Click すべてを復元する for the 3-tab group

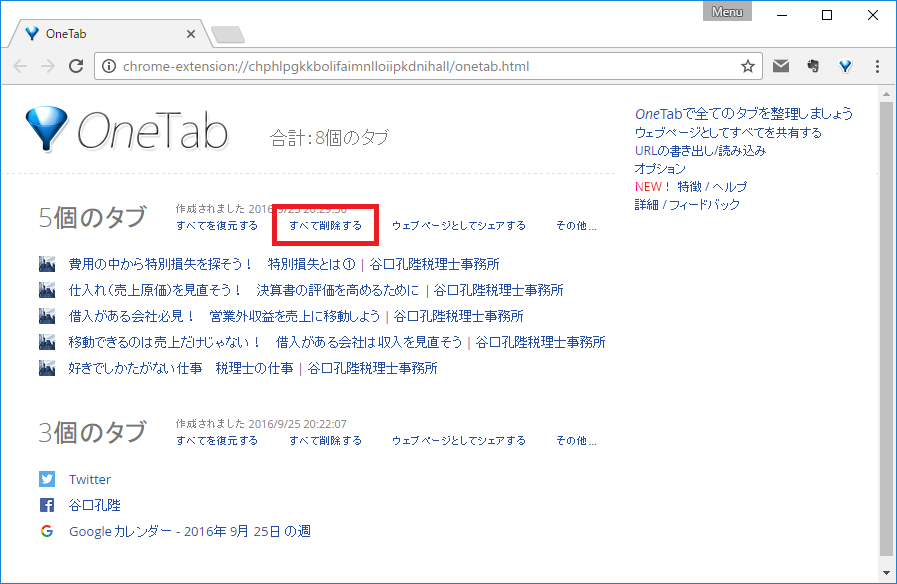(217, 441)
